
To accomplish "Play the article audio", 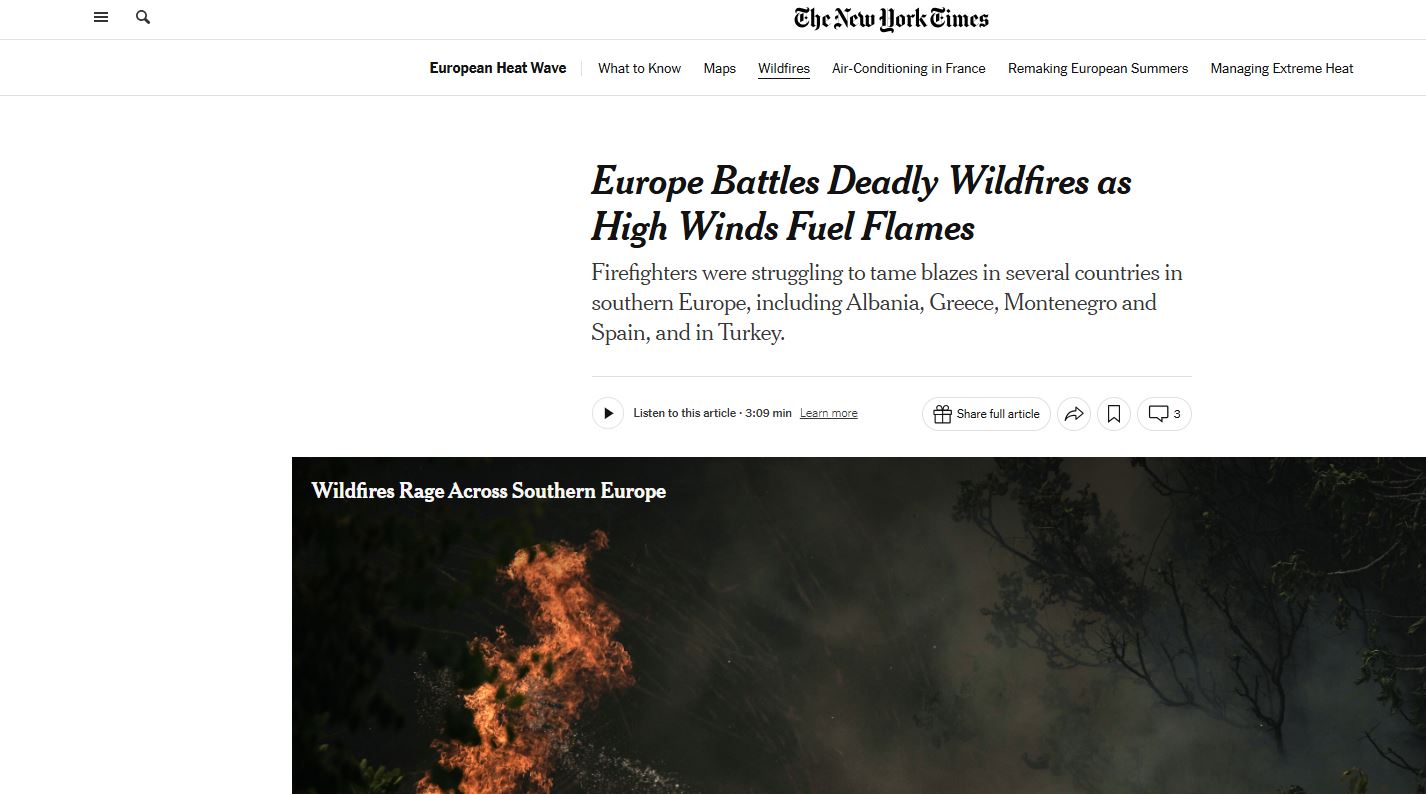I will 608,413.
